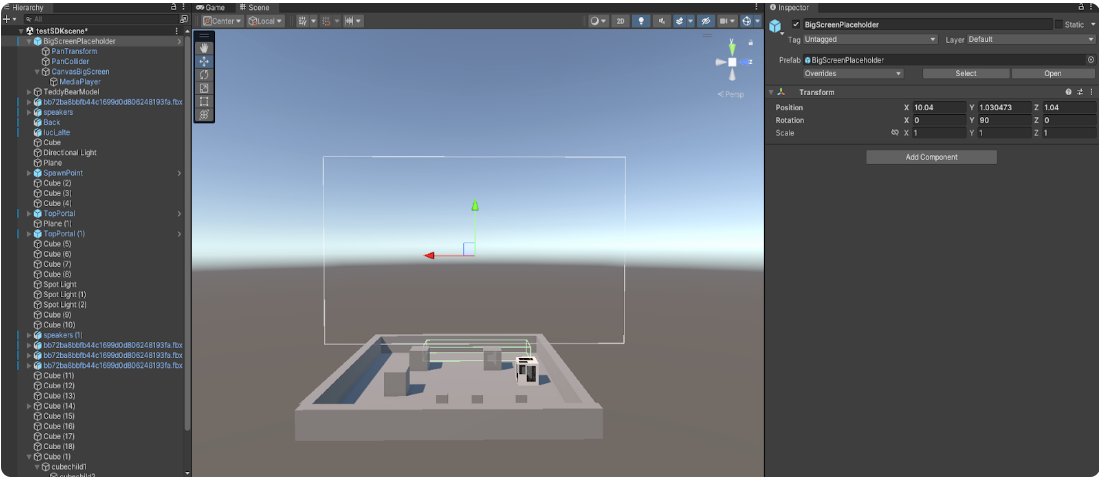This screenshot has height=478, width=1099.
Task: Switch to the Scene tab
Action: [x=254, y=7]
